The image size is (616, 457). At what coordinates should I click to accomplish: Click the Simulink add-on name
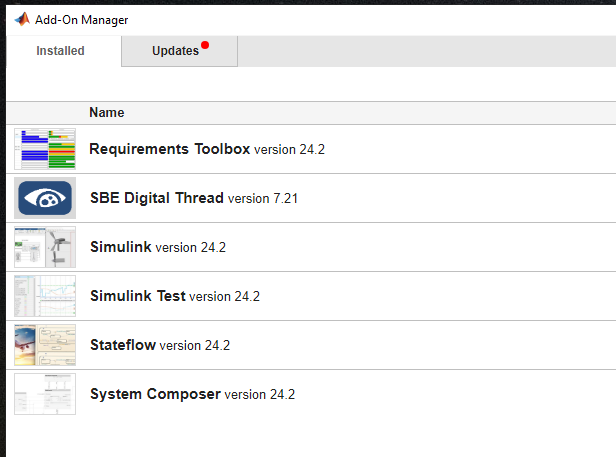120,247
